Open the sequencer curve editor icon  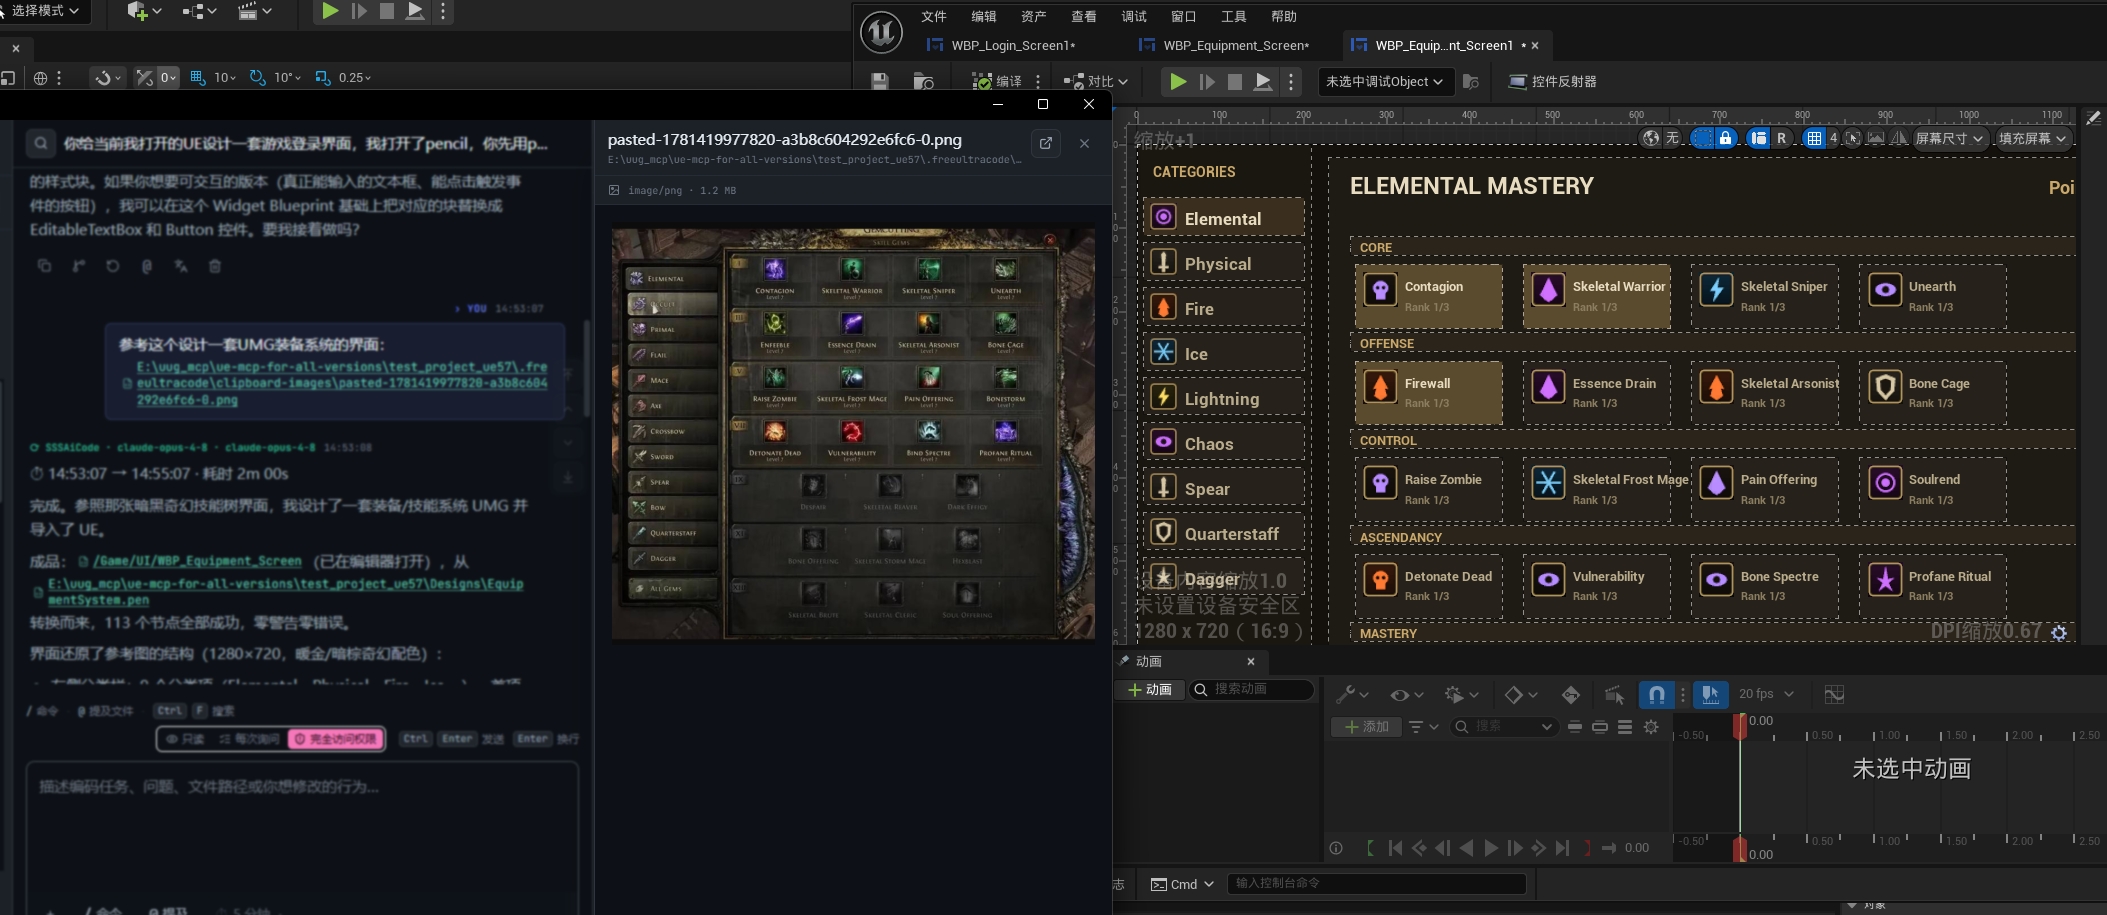[1834, 694]
